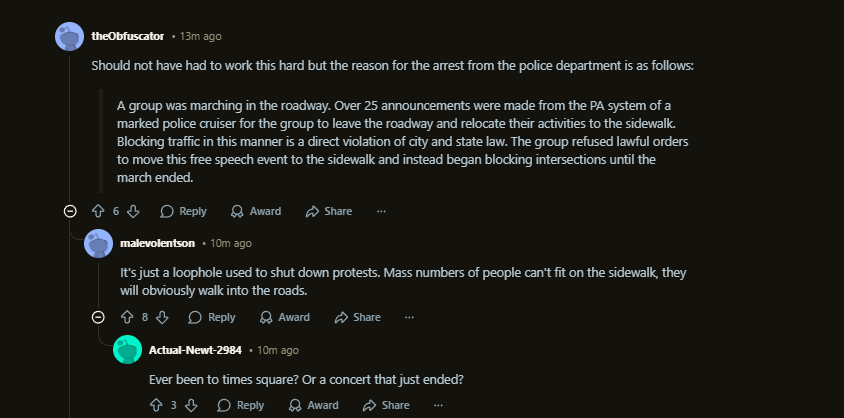
Task: Reply to malevolentson's comment
Action: (212, 317)
